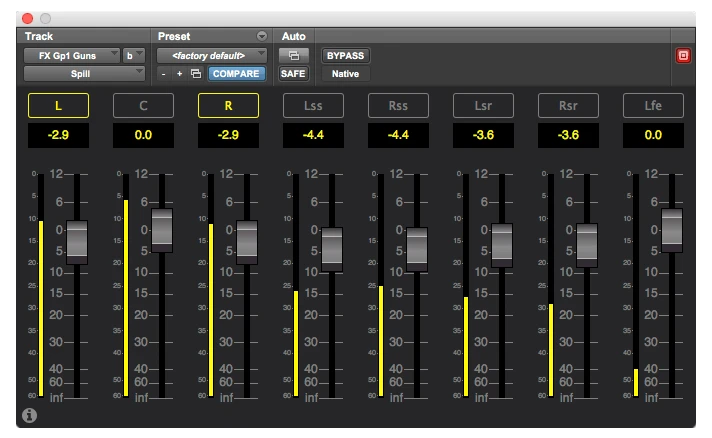The image size is (712, 438).
Task: Open the factory default preset dropdown
Action: click(212, 56)
